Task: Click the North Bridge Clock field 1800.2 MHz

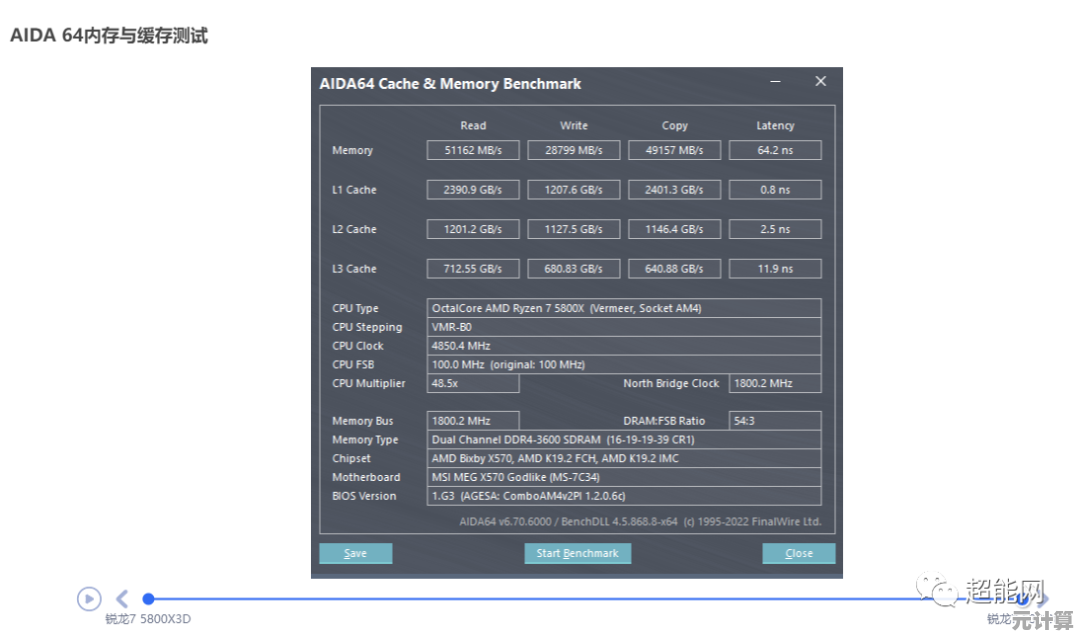Action: pyautogui.click(x=775, y=383)
